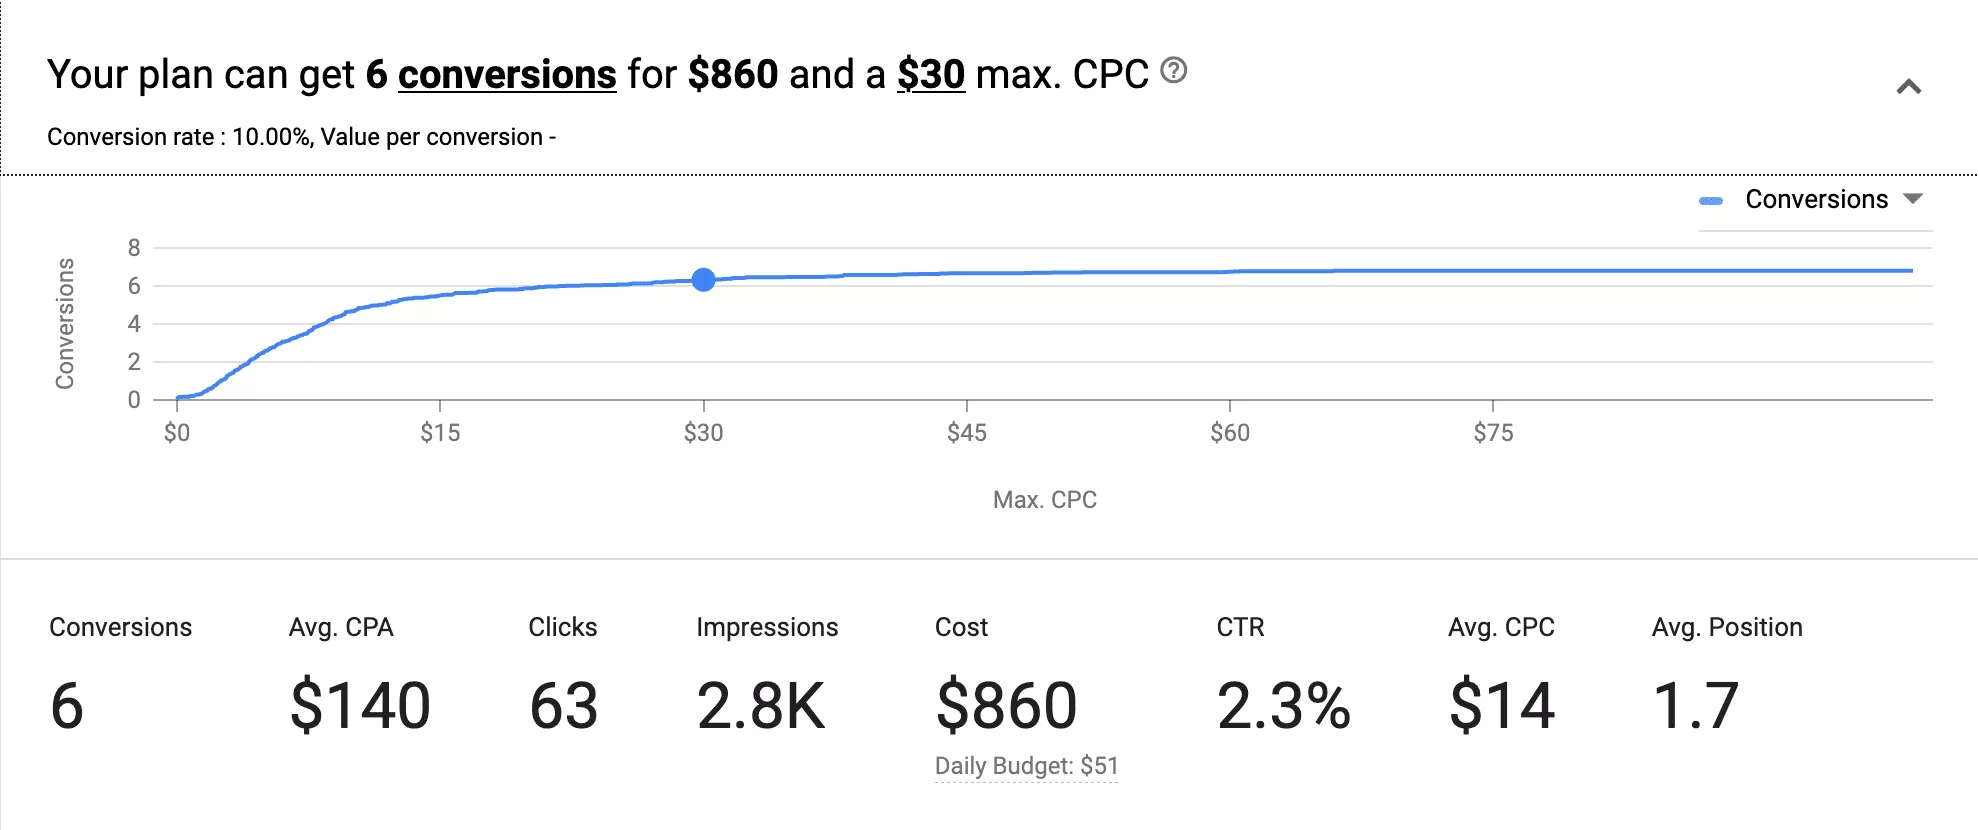The width and height of the screenshot is (1978, 830).
Task: Click the conversion rate 10.00% text
Action: (270, 137)
